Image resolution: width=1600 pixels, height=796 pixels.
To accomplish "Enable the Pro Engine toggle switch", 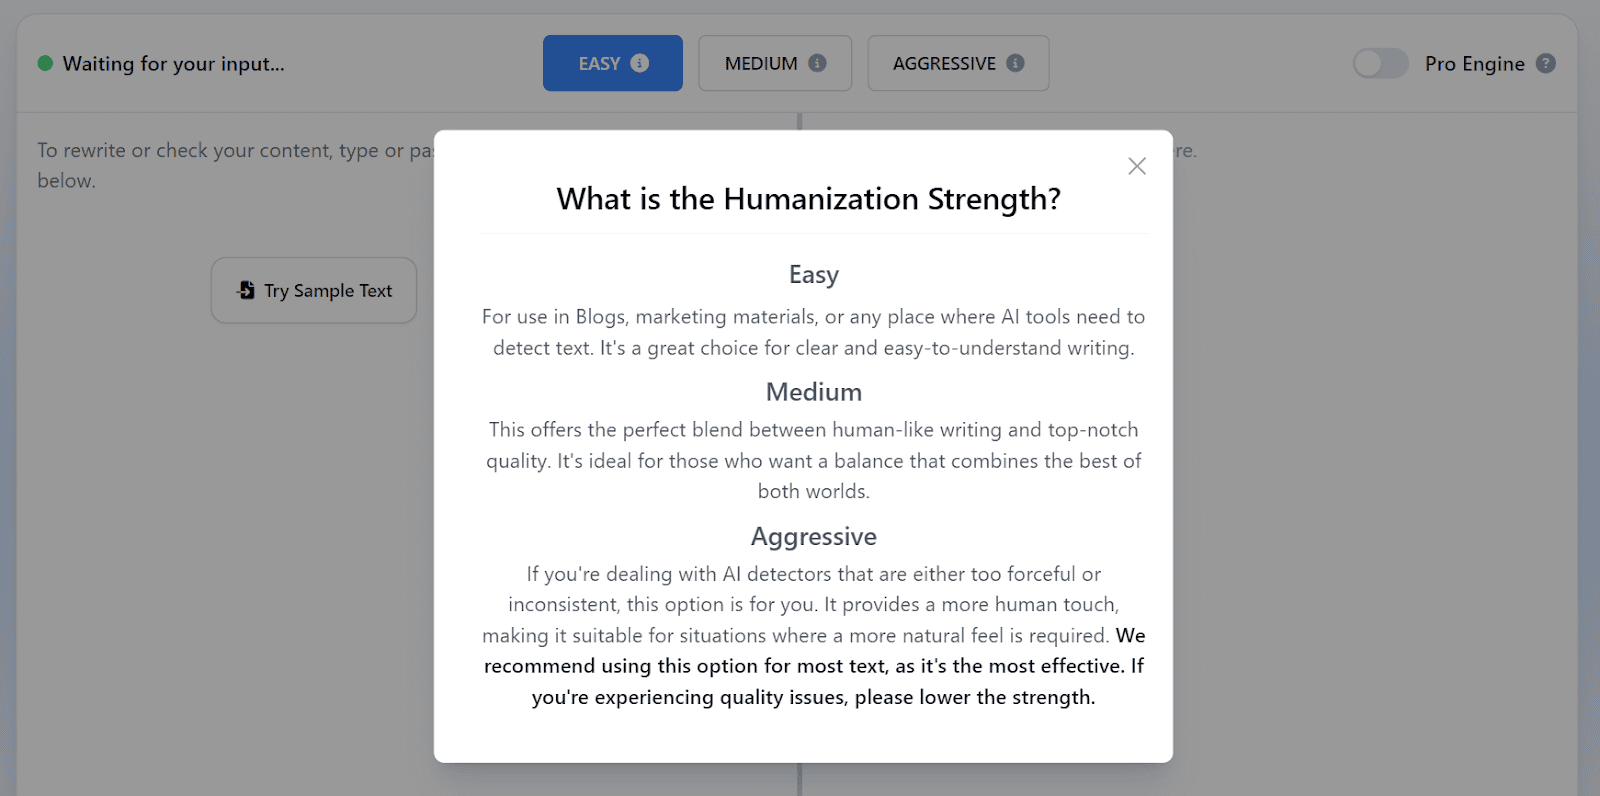I will [x=1380, y=63].
